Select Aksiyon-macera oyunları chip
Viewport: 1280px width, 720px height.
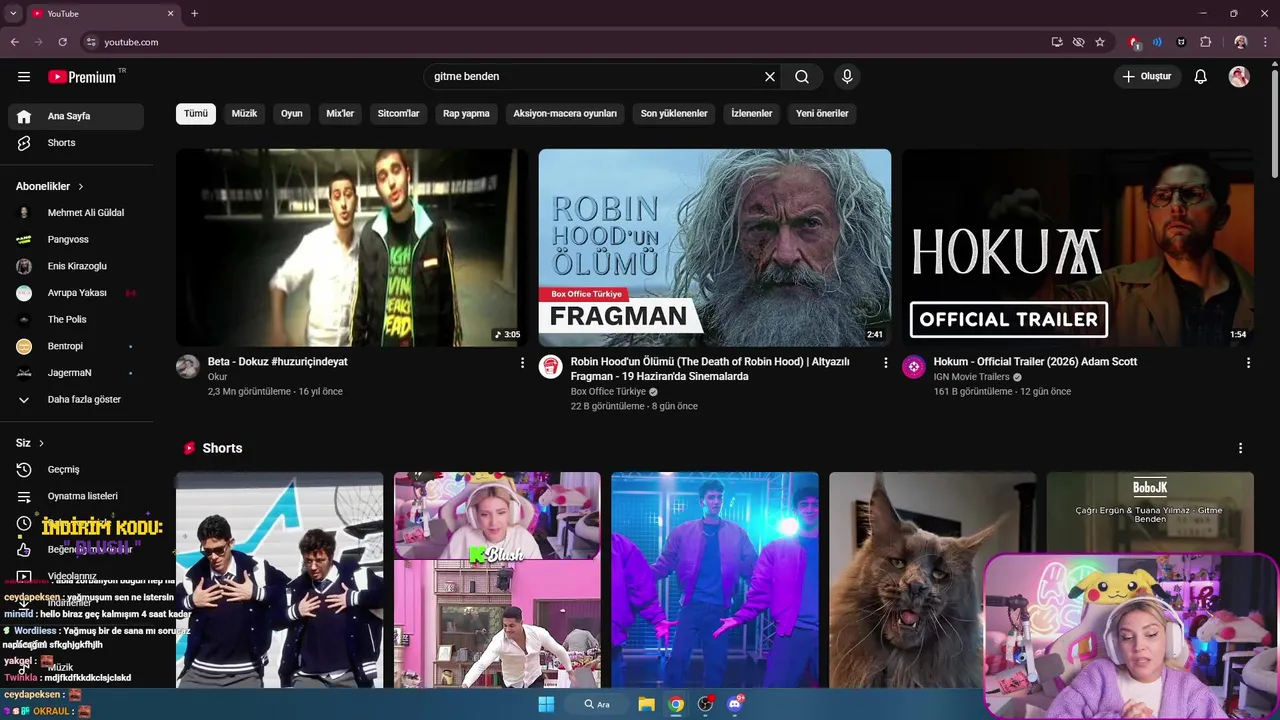coord(565,113)
